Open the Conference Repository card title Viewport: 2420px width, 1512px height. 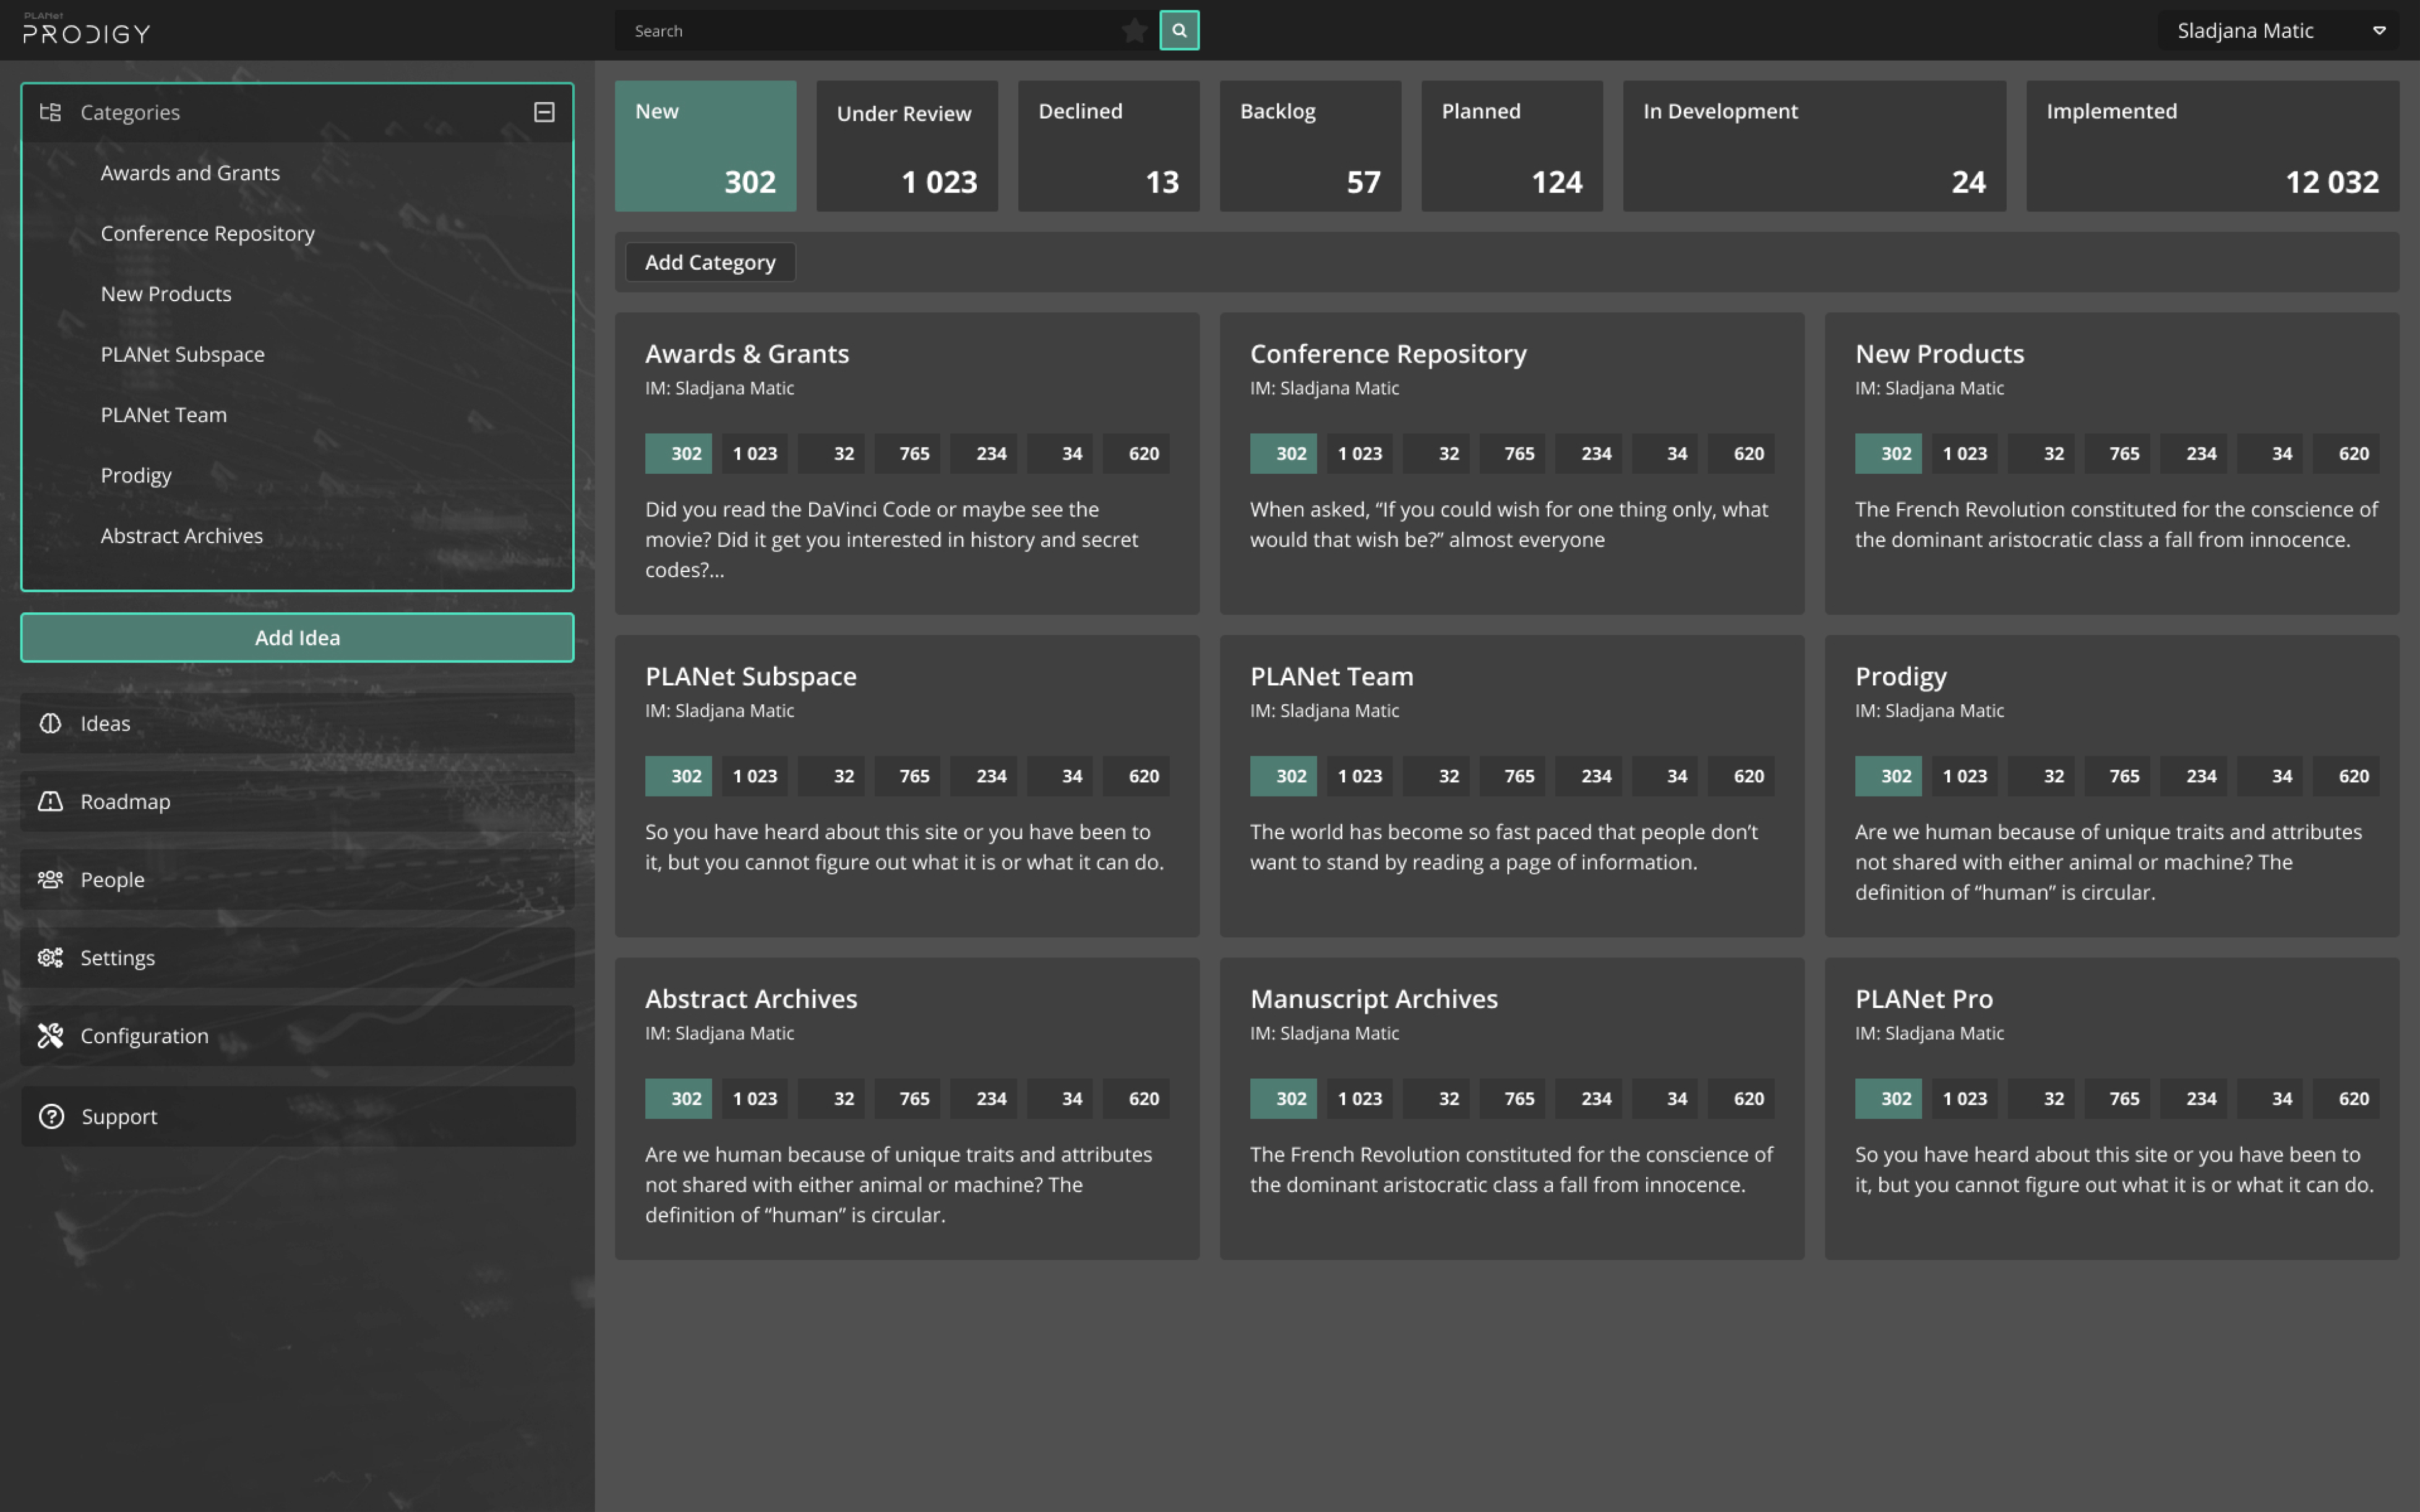click(1388, 353)
